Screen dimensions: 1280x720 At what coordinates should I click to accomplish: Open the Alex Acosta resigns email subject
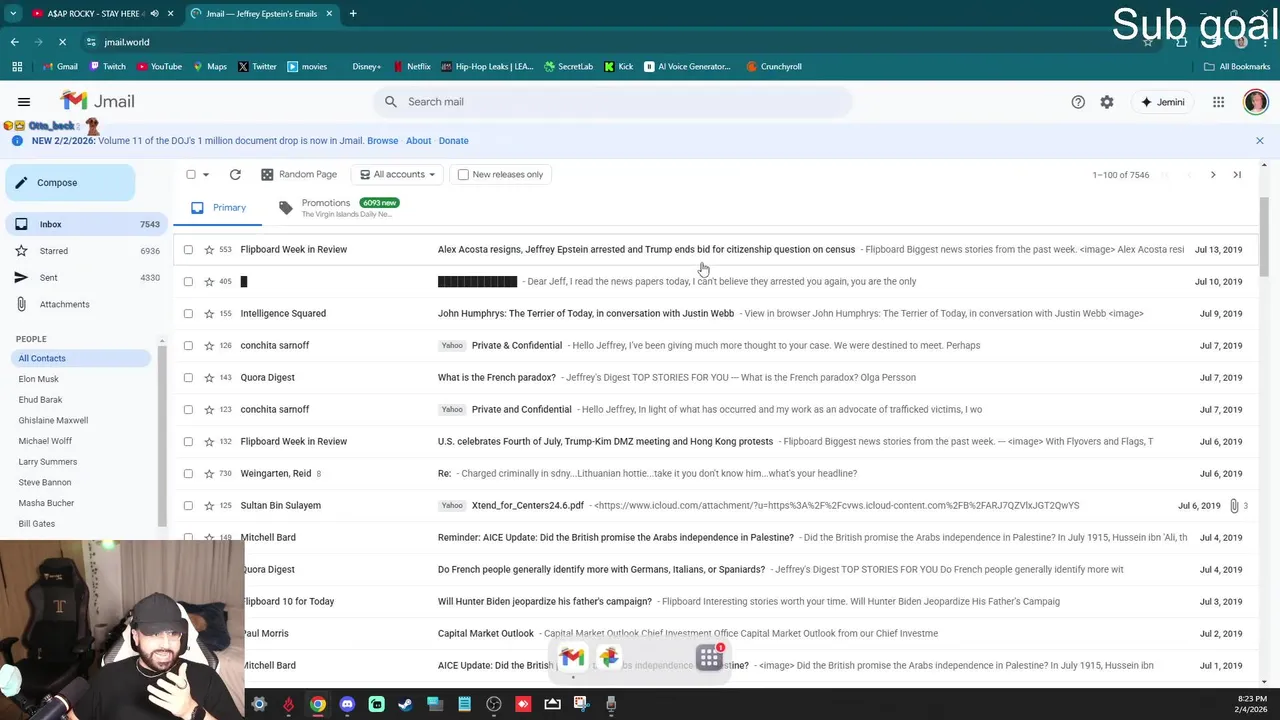646,250
